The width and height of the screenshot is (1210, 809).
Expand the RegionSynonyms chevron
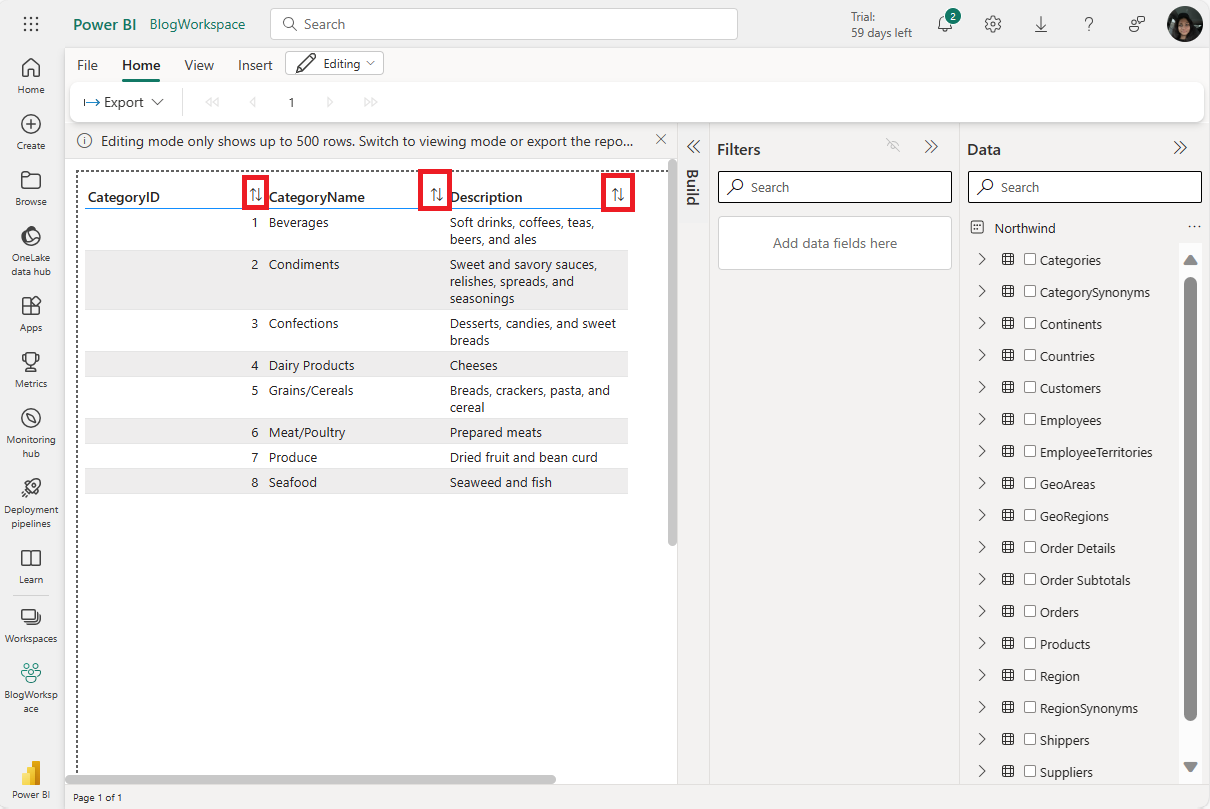click(x=981, y=707)
